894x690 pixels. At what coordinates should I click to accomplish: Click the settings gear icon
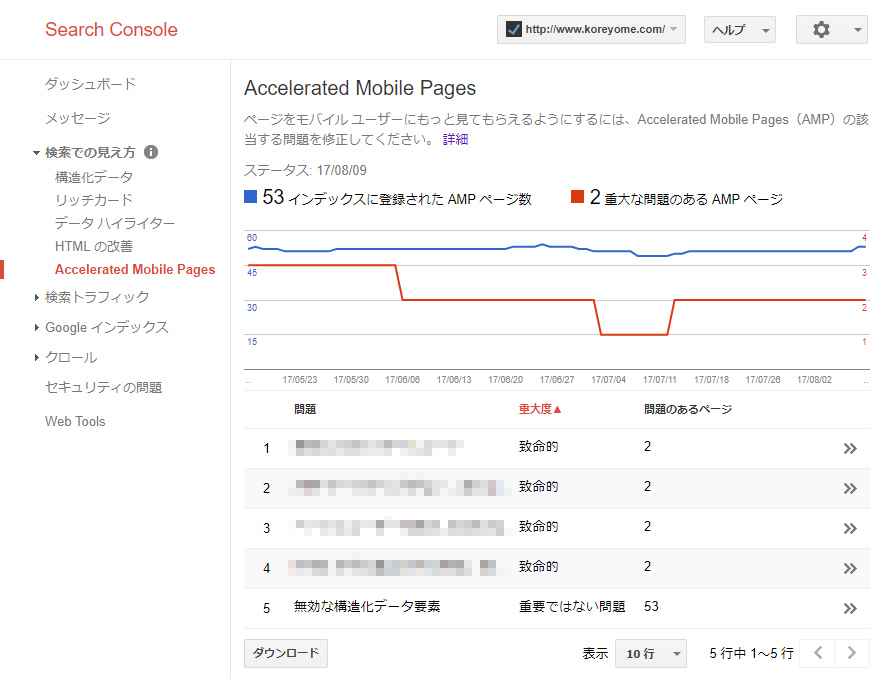pyautogui.click(x=821, y=30)
